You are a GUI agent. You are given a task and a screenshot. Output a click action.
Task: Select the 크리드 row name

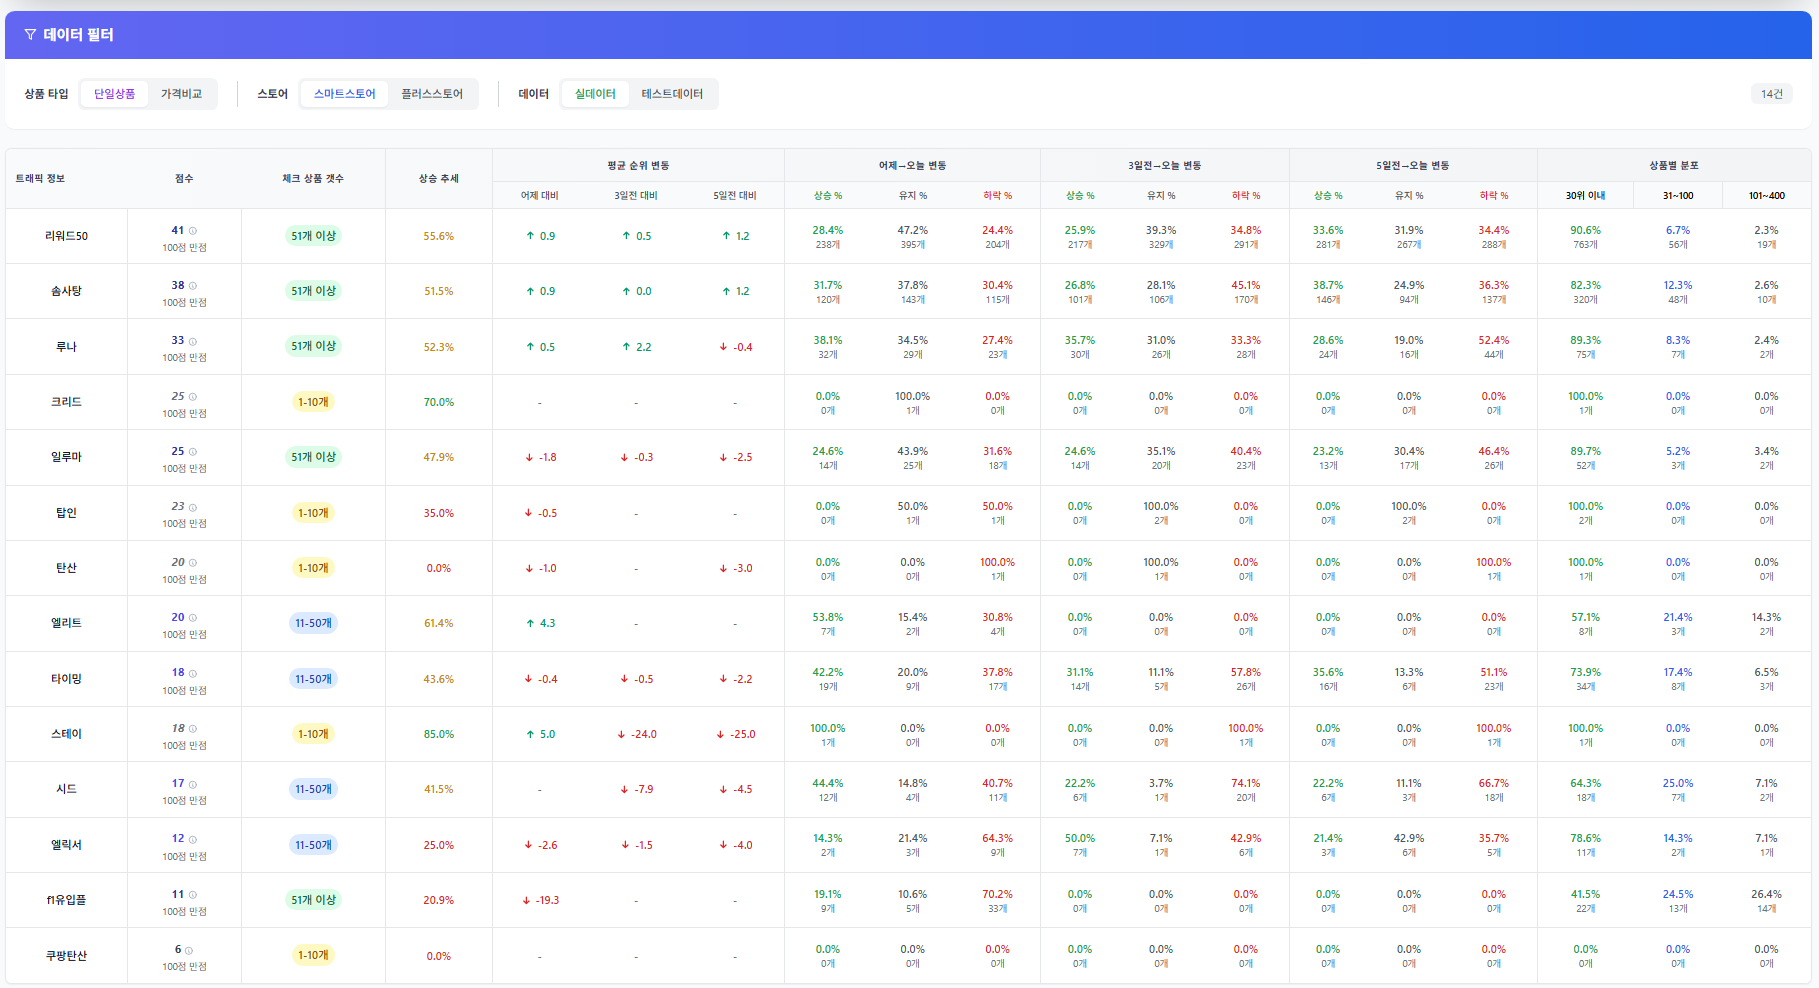click(x=66, y=402)
